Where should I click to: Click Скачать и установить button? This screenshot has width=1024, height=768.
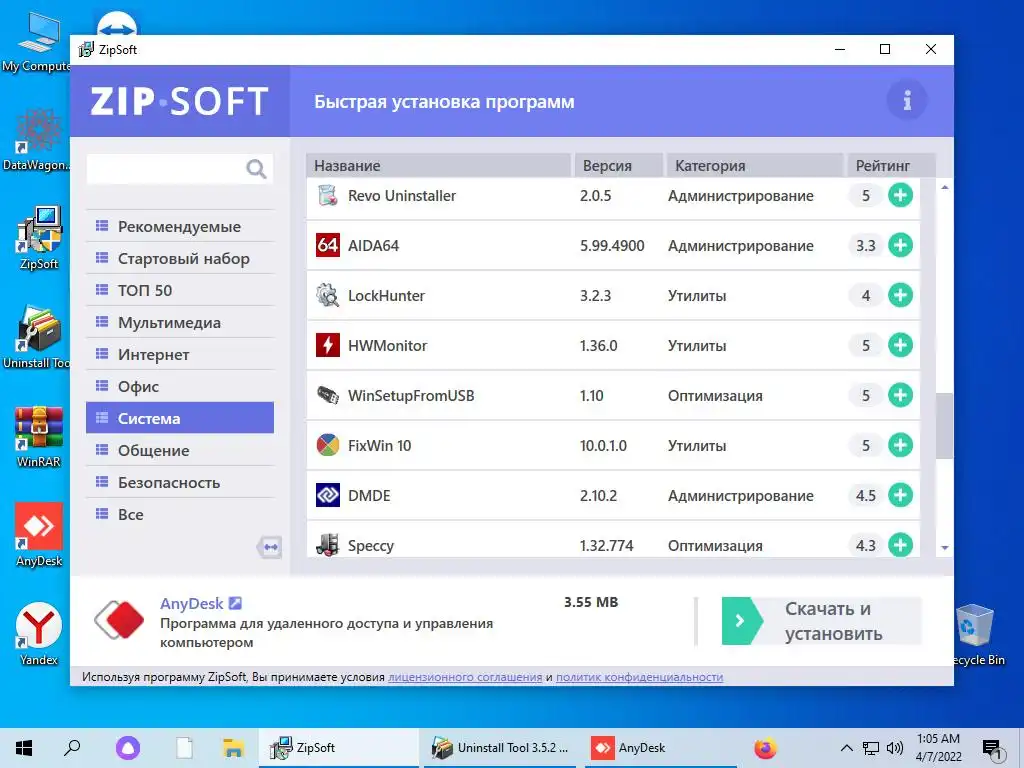click(x=822, y=621)
